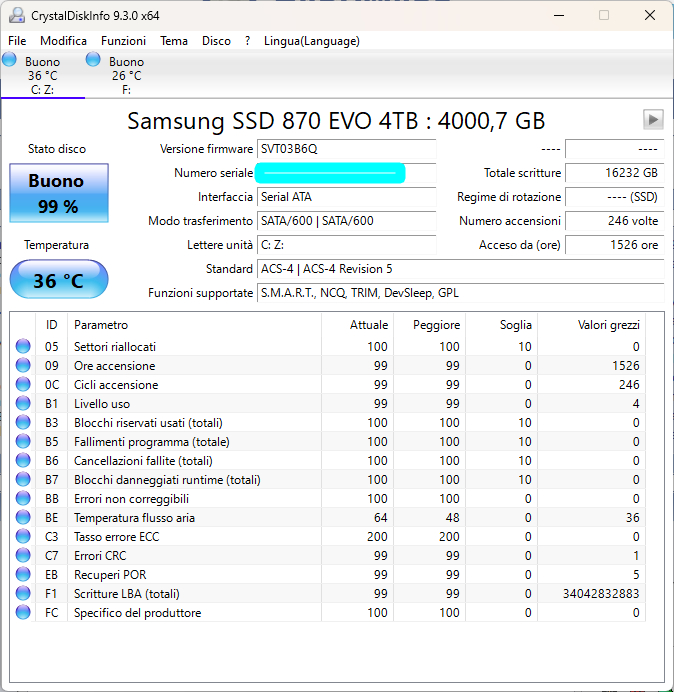This screenshot has height=692, width=674.
Task: Select the 'Livello uso' parameter text
Action: click(x=102, y=404)
